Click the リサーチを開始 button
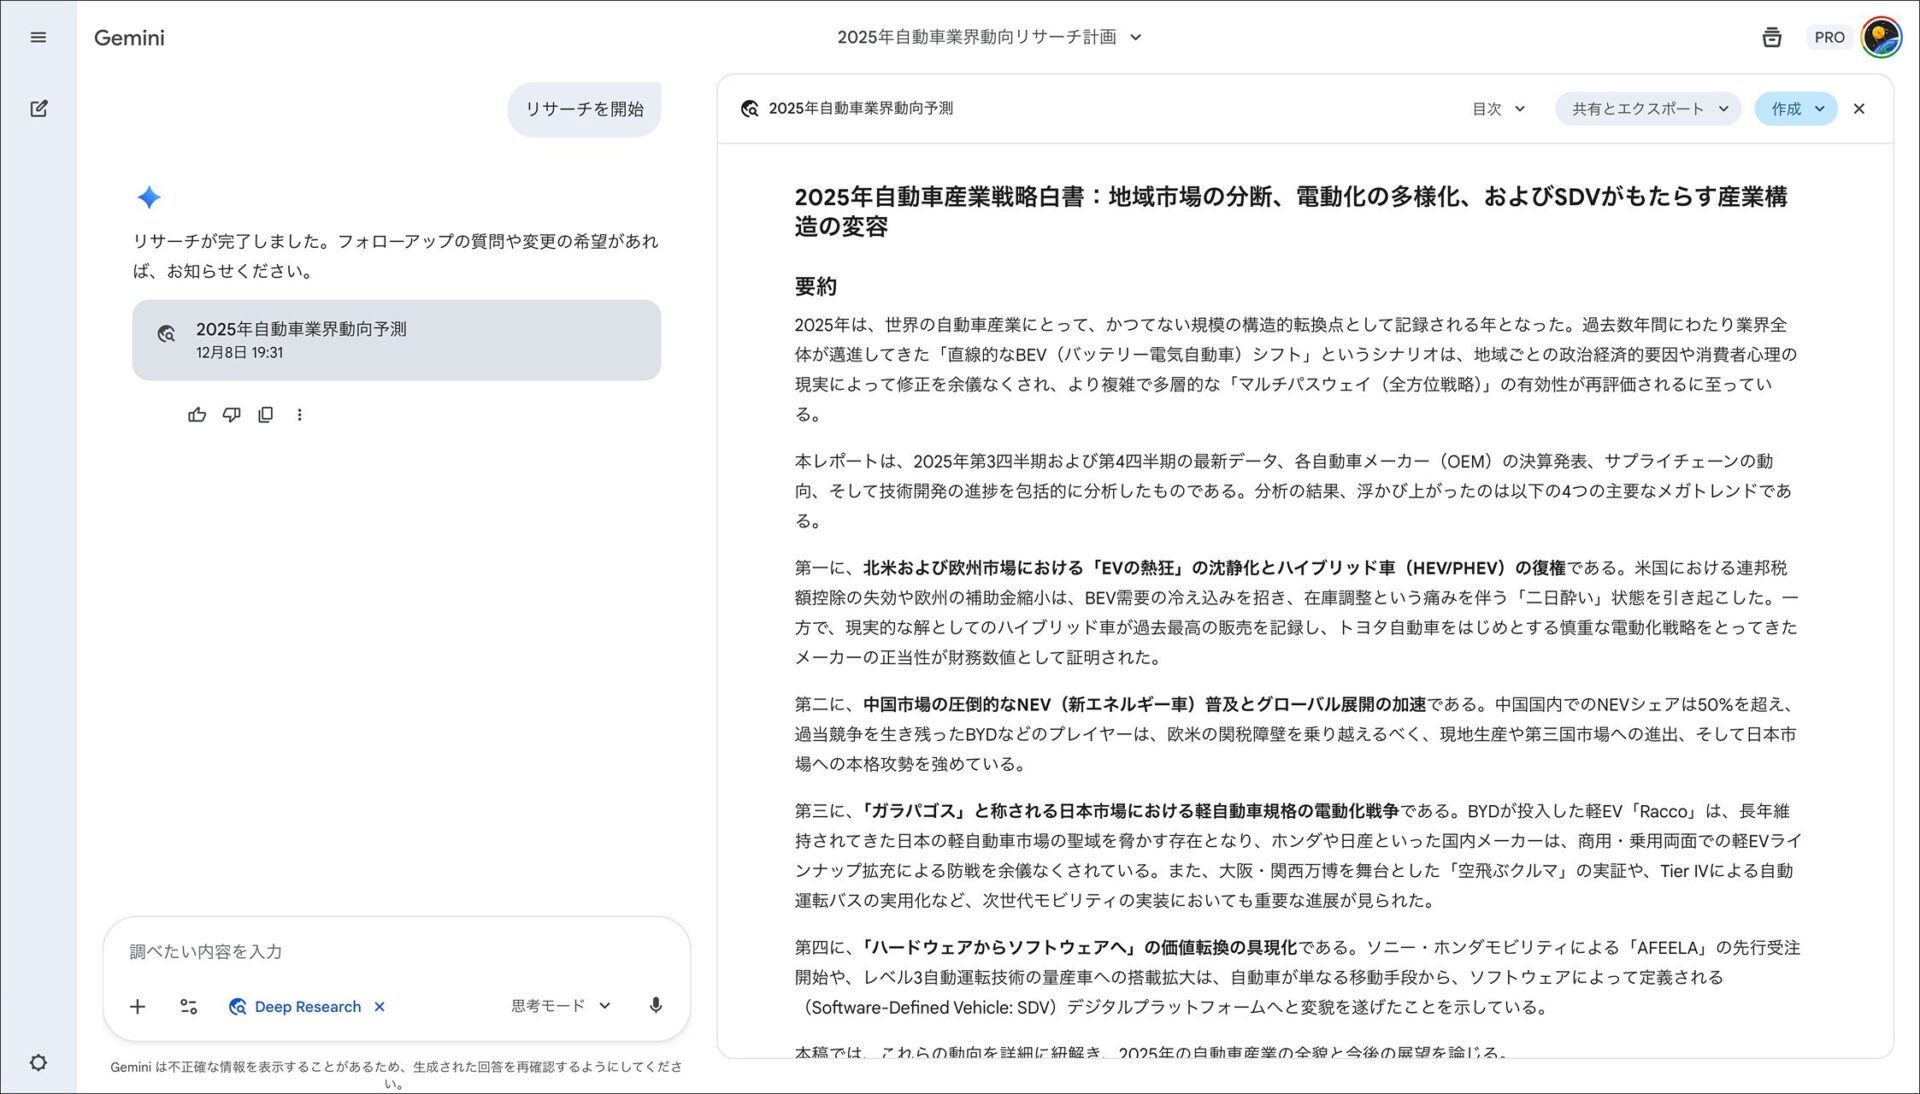This screenshot has height=1094, width=1920. point(584,108)
